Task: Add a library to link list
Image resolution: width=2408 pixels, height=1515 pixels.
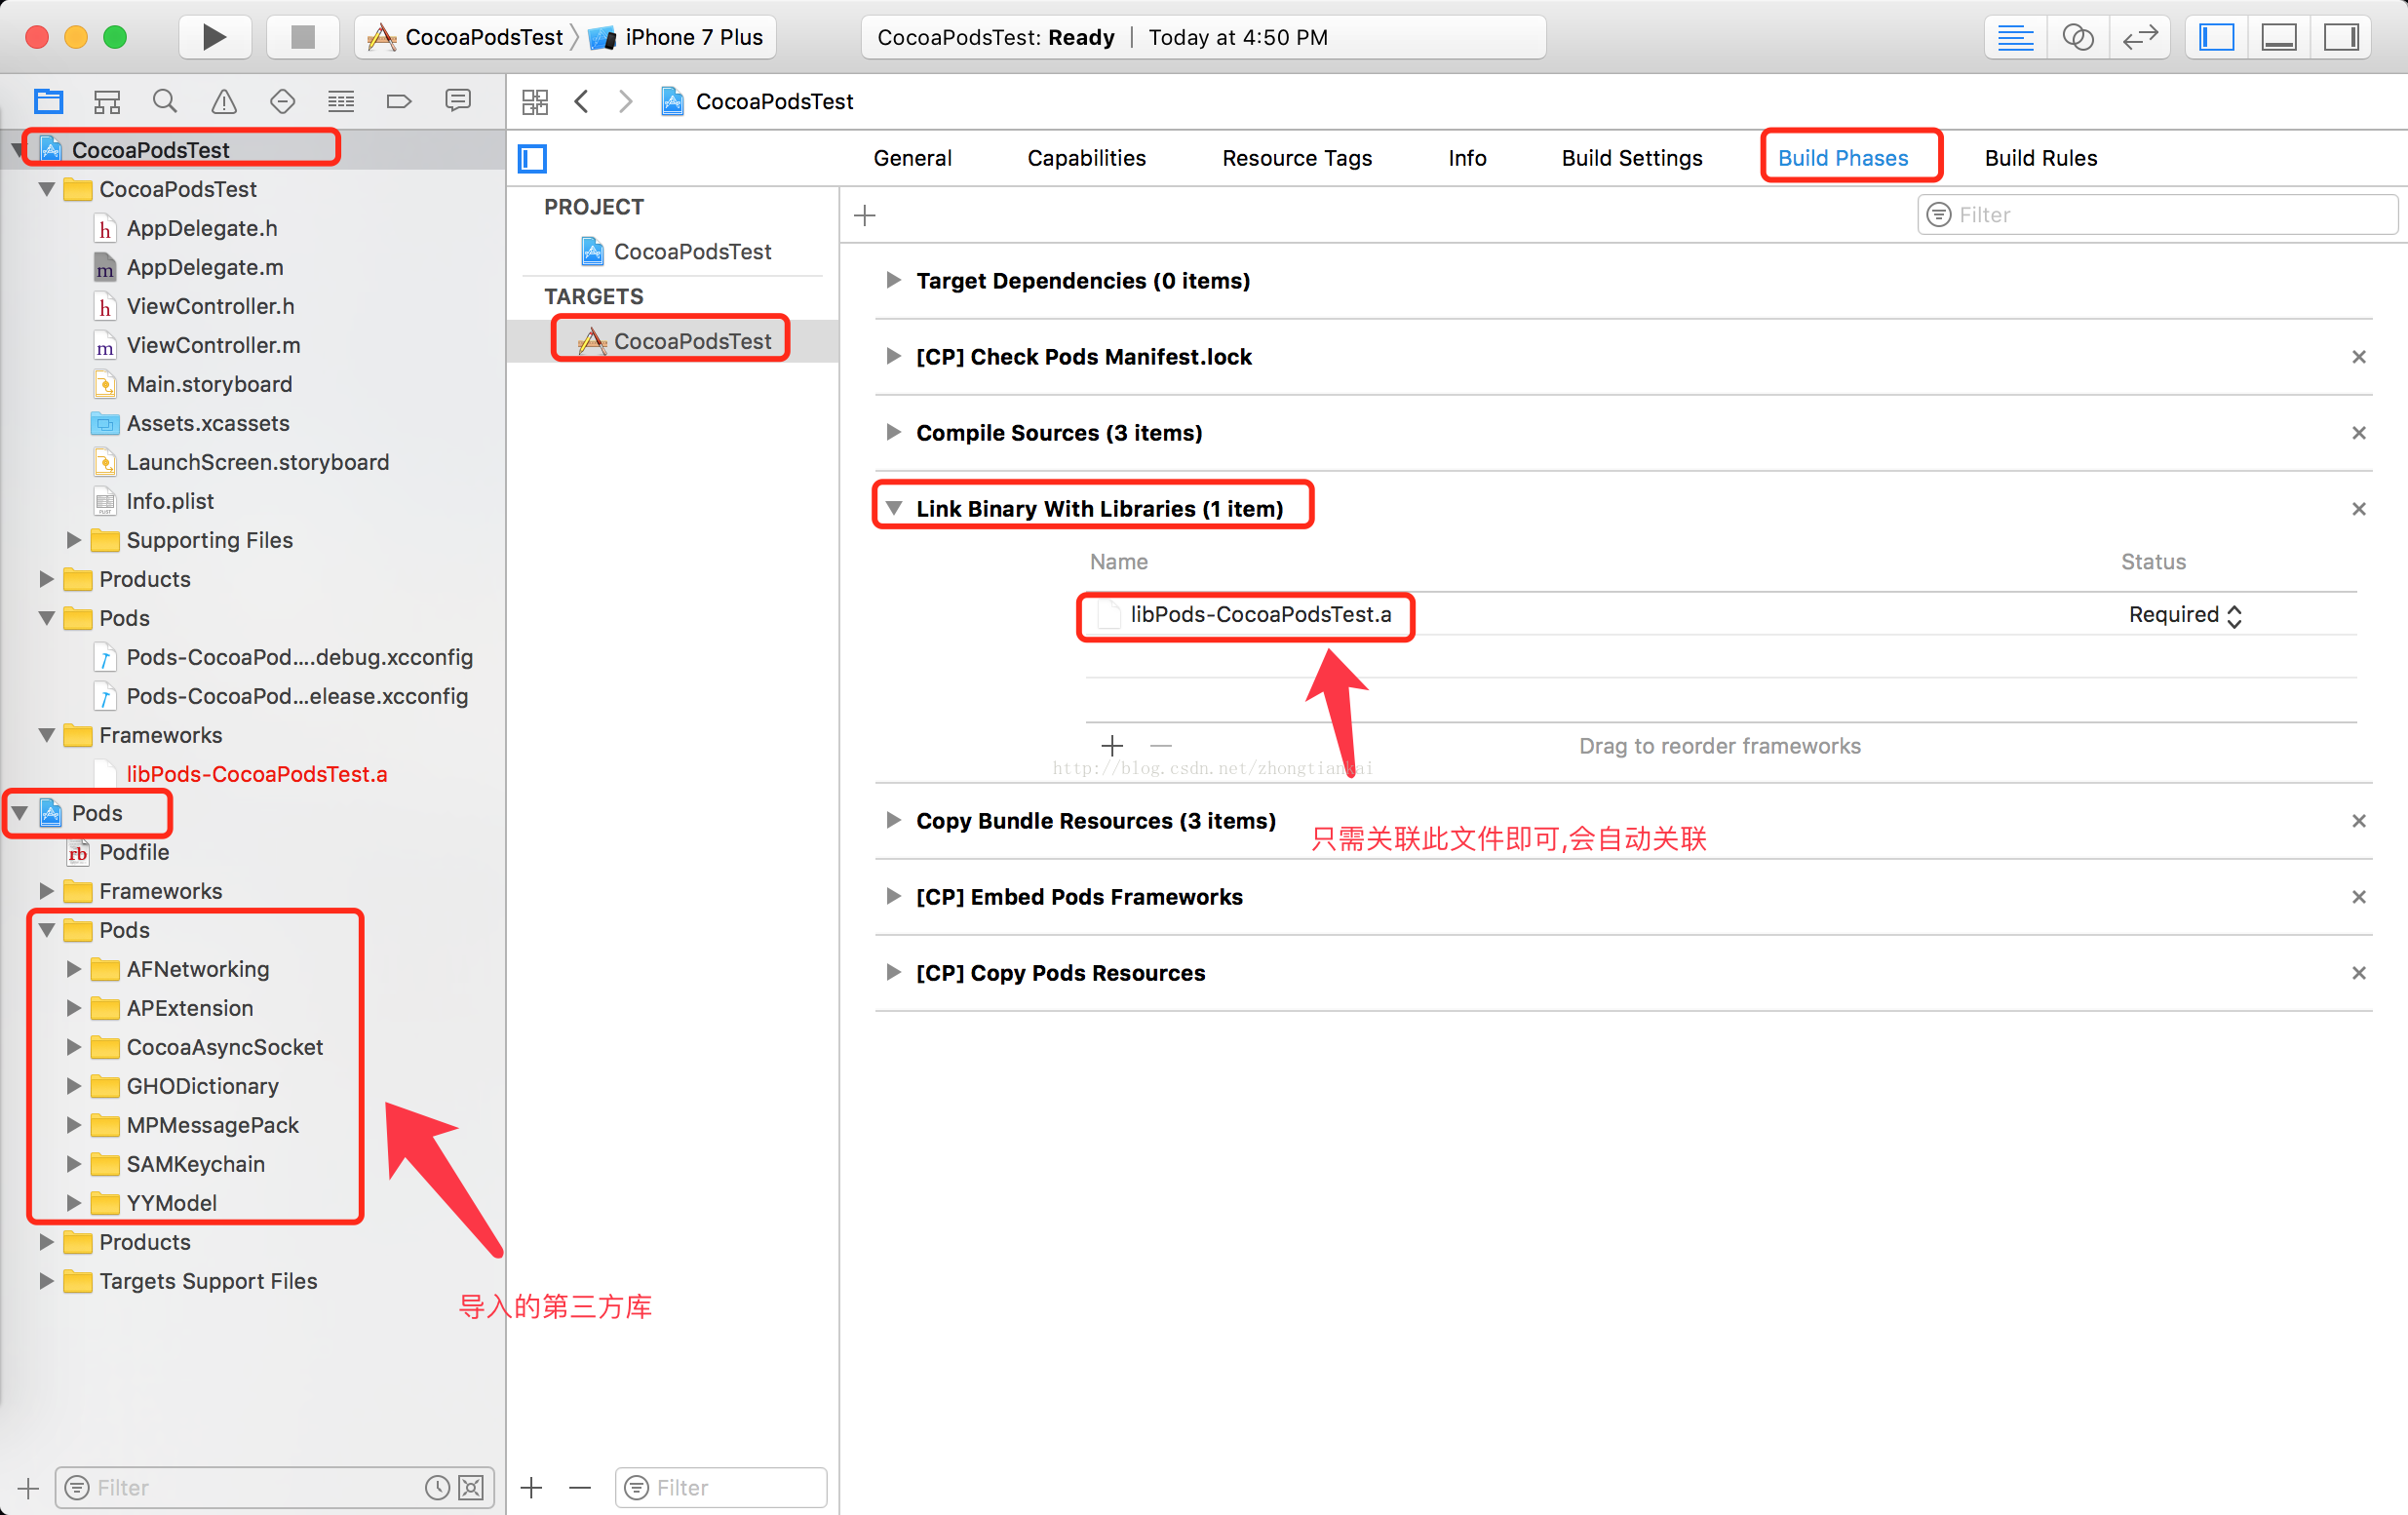Action: tap(1112, 746)
